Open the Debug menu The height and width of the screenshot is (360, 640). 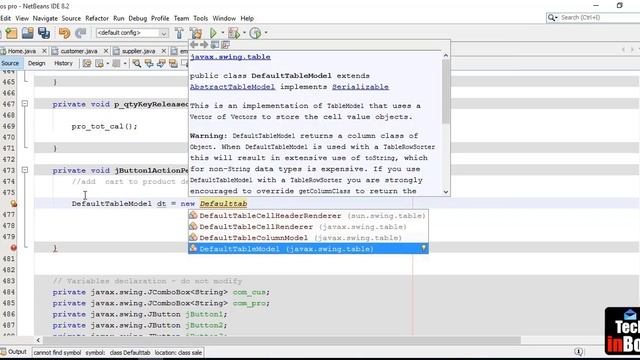pos(138,18)
